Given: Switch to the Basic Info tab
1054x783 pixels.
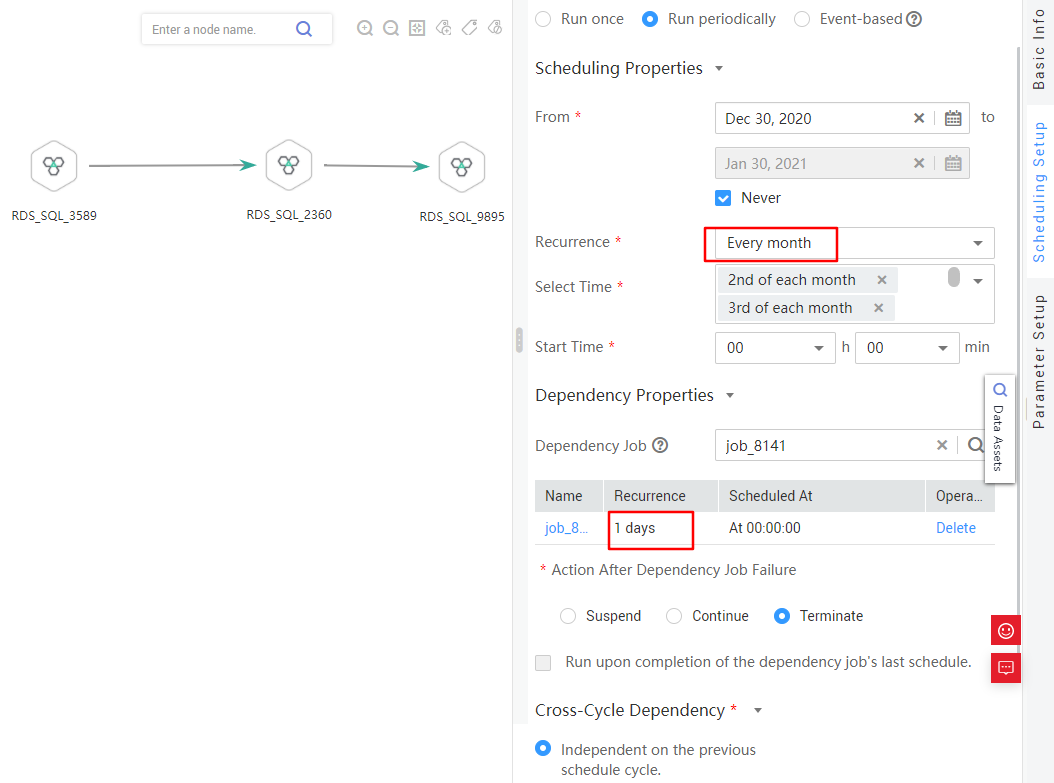Looking at the screenshot, I should tap(1039, 48).
